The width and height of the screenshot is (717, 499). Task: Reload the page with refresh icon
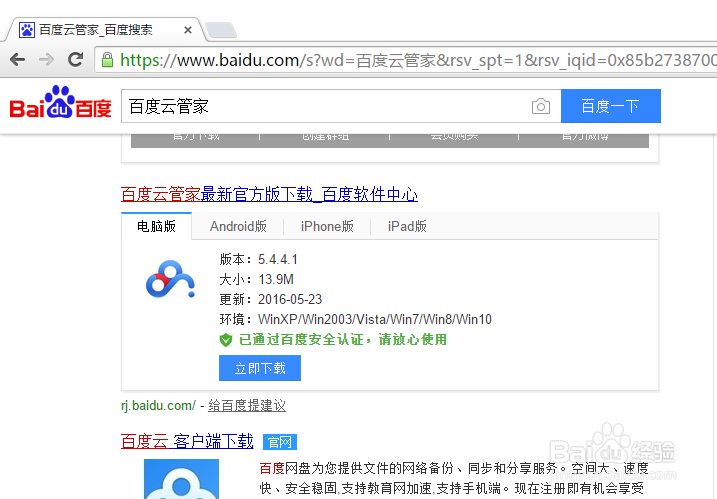(75, 59)
